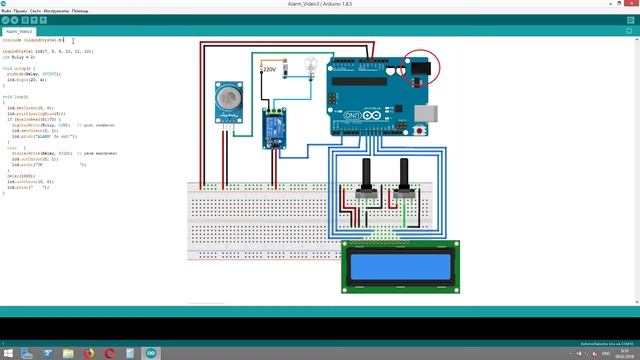Open the Файл menu
Image resolution: width=640 pixels, height=360 pixels.
pyautogui.click(x=6, y=11)
